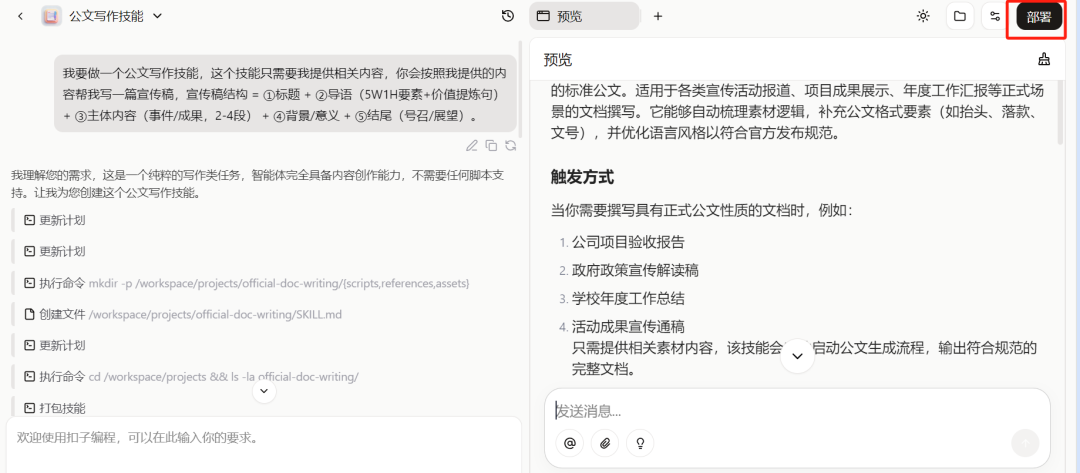Edit the user message pencil icon
The image size is (1080, 473).
coord(472,145)
